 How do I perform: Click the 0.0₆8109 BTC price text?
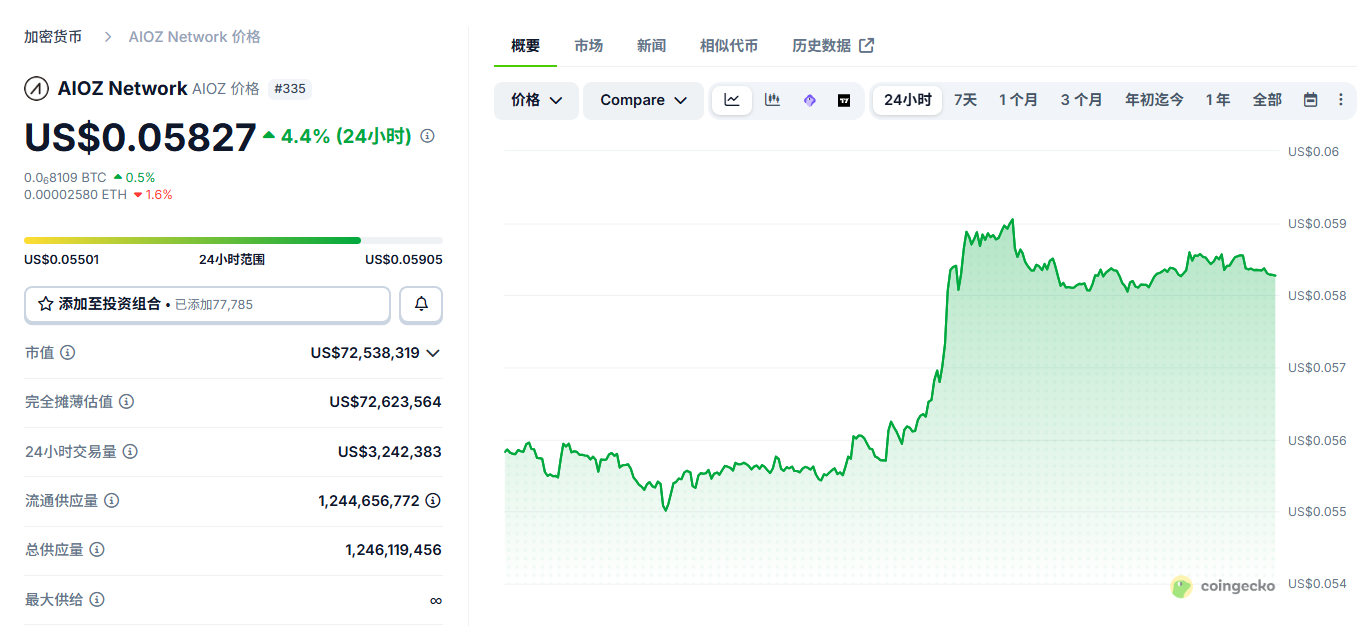(65, 178)
